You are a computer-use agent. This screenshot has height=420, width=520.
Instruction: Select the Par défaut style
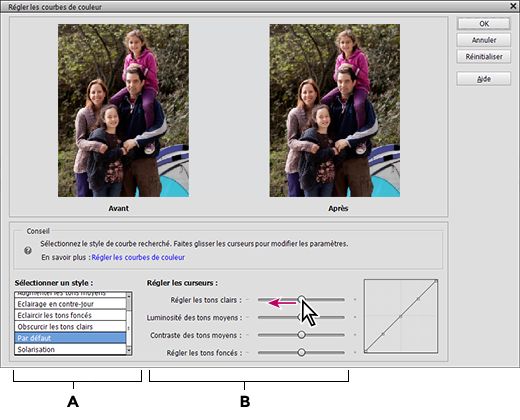click(x=70, y=338)
